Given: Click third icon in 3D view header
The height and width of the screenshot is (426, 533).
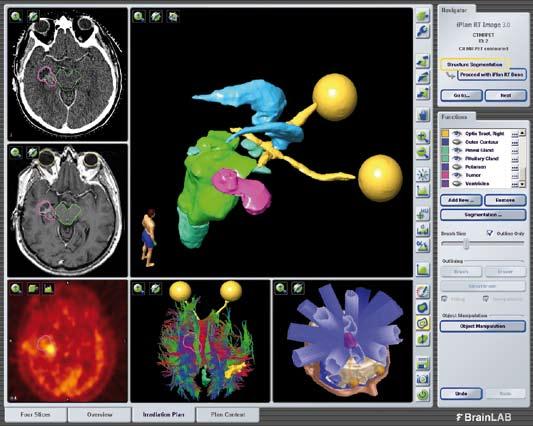Looking at the screenshot, I should tap(173, 16).
